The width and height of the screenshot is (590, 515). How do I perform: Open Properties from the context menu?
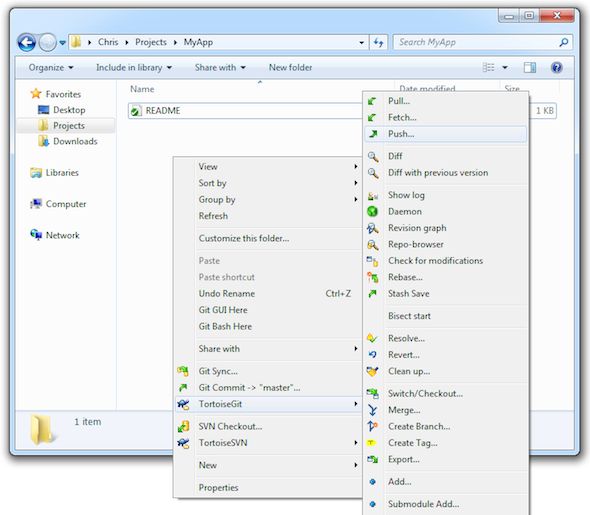(x=218, y=488)
